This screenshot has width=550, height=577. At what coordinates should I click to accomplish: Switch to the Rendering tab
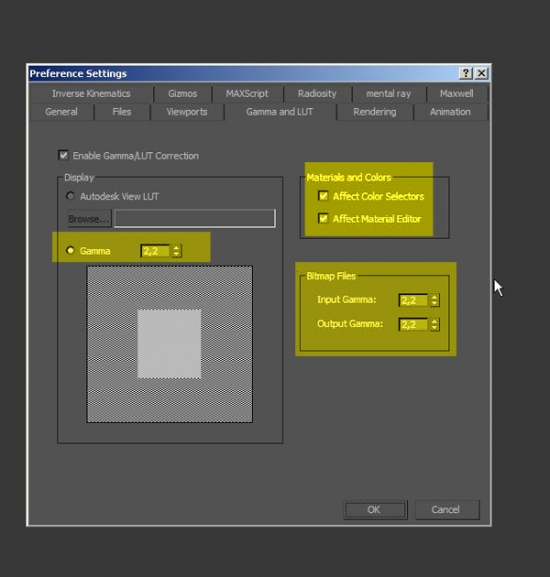375,112
